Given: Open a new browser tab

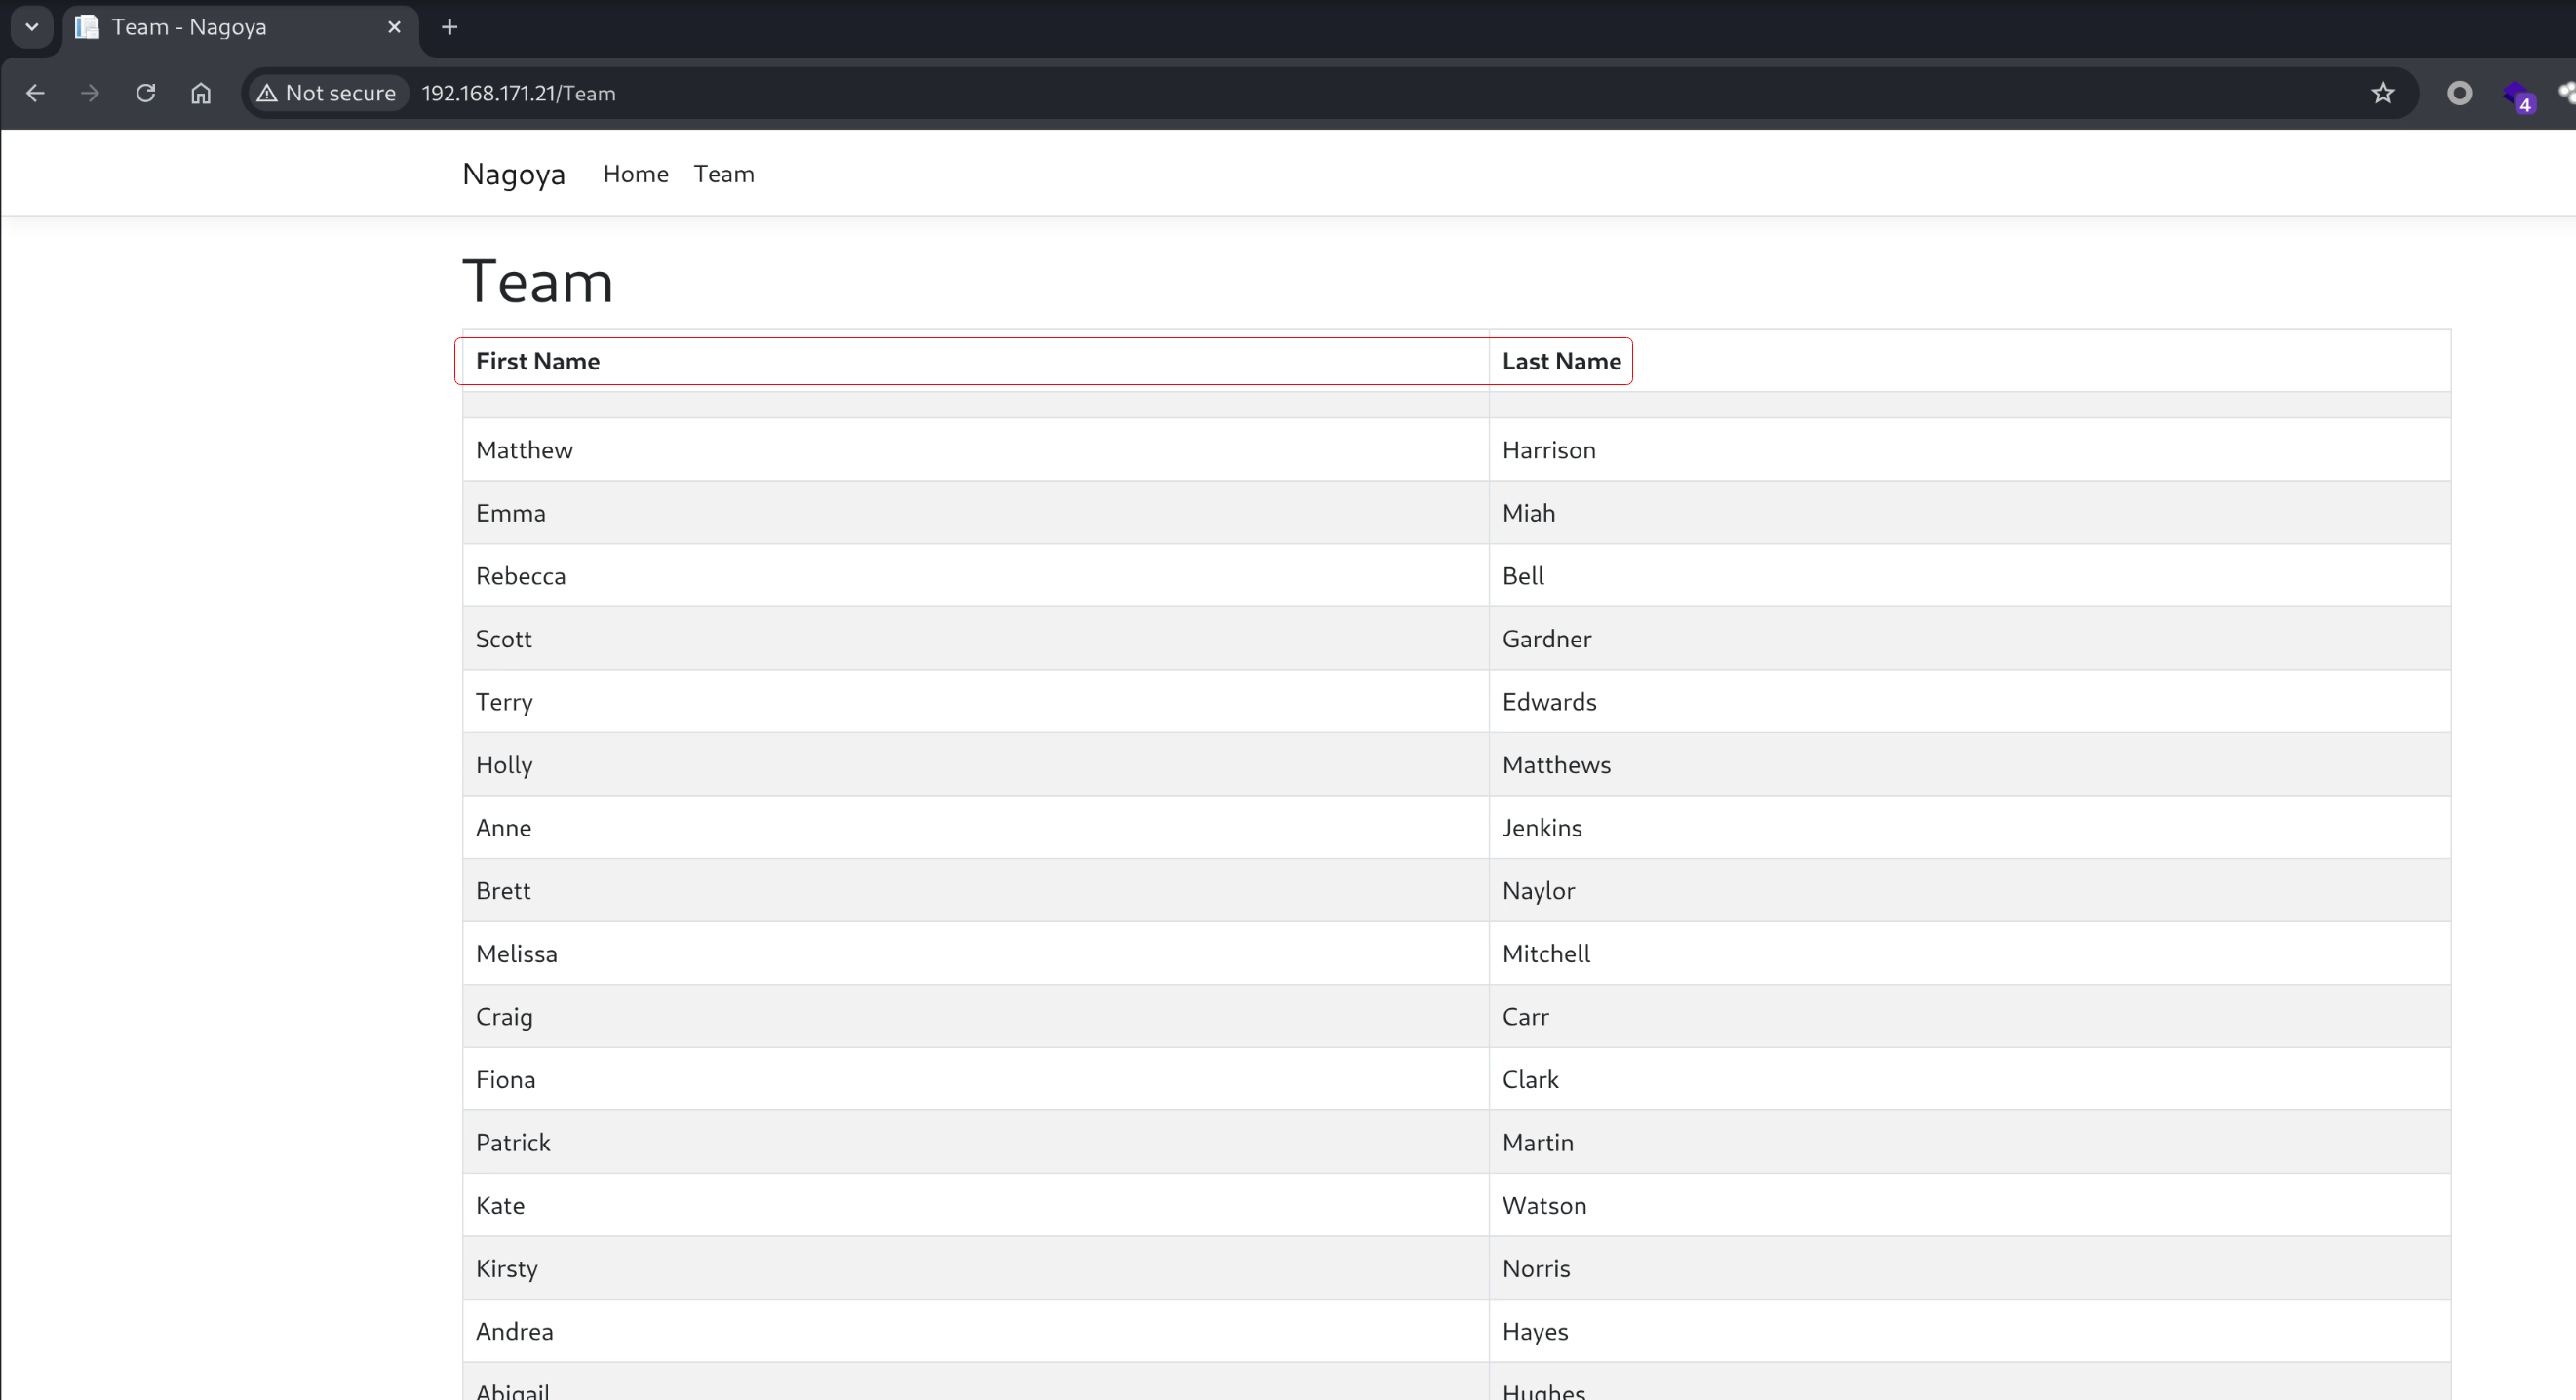Looking at the screenshot, I should coord(449,27).
